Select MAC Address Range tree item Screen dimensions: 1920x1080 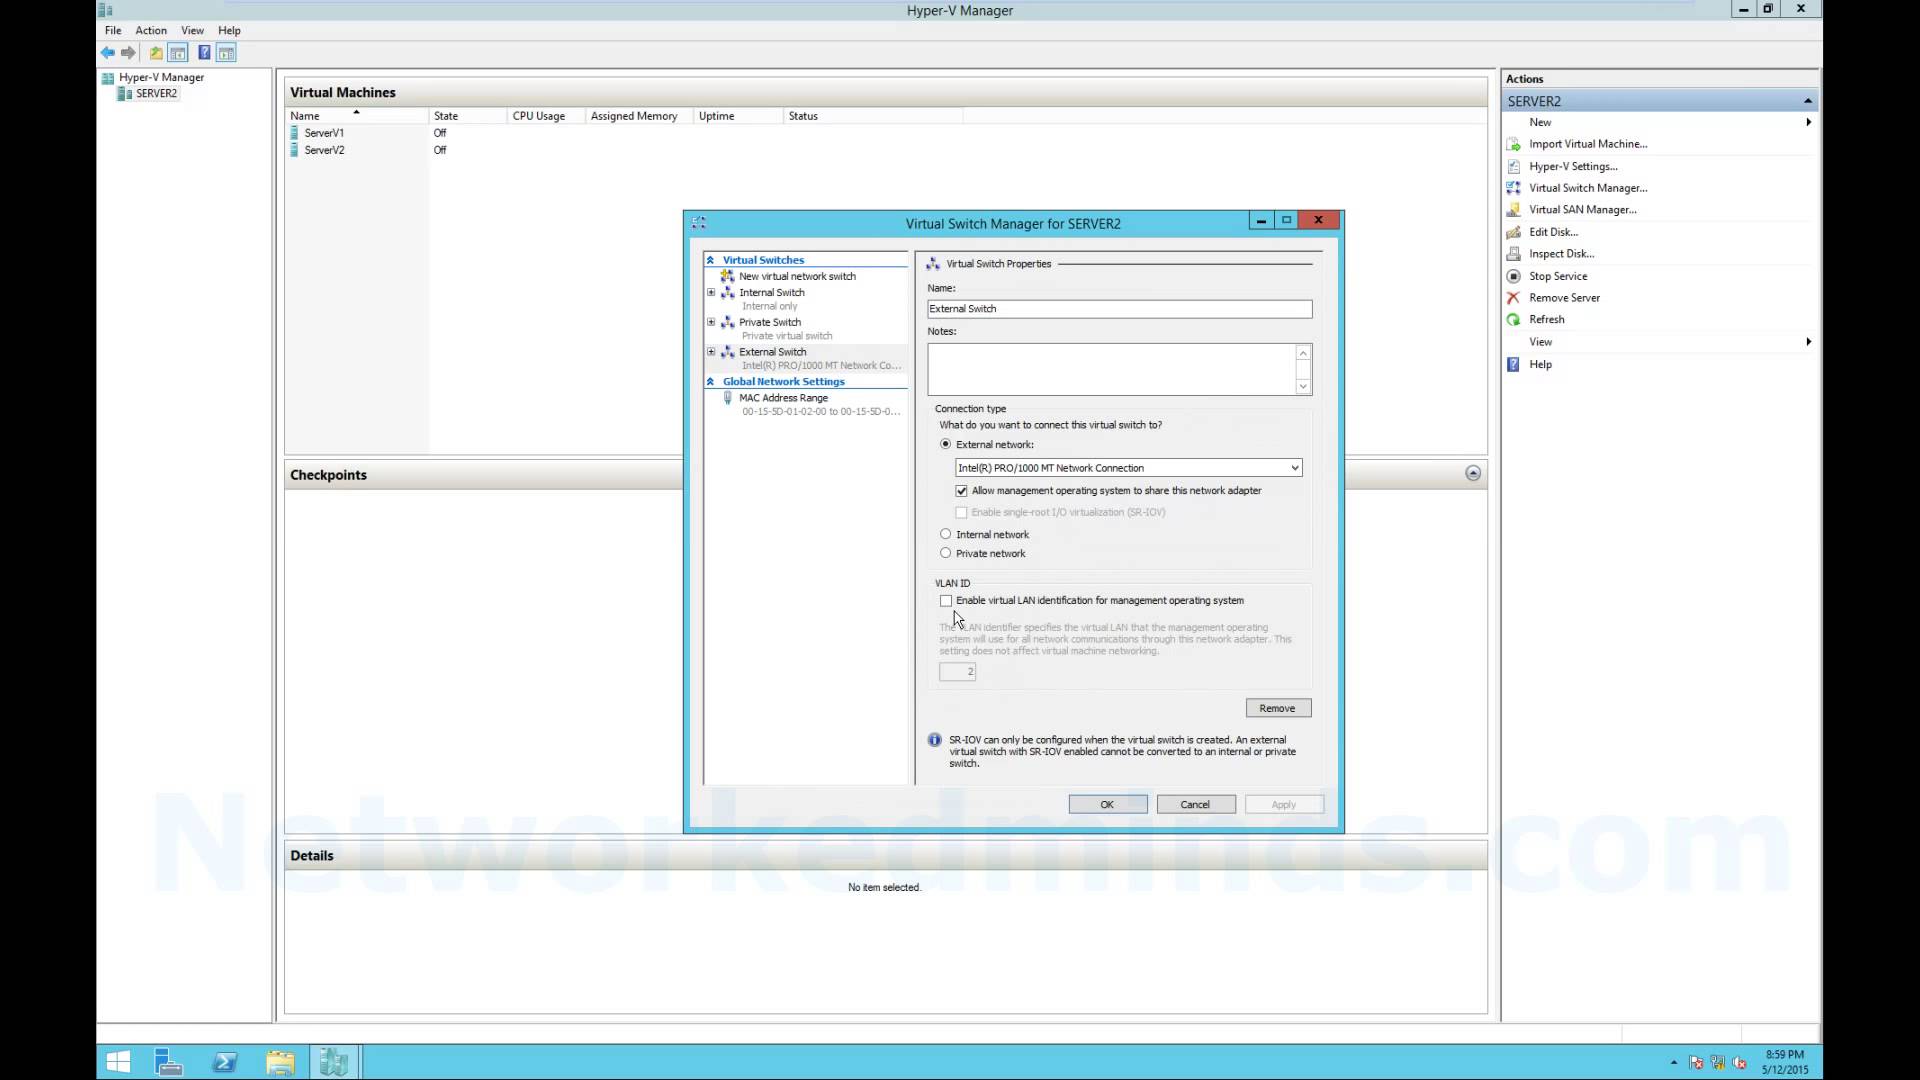tap(783, 398)
